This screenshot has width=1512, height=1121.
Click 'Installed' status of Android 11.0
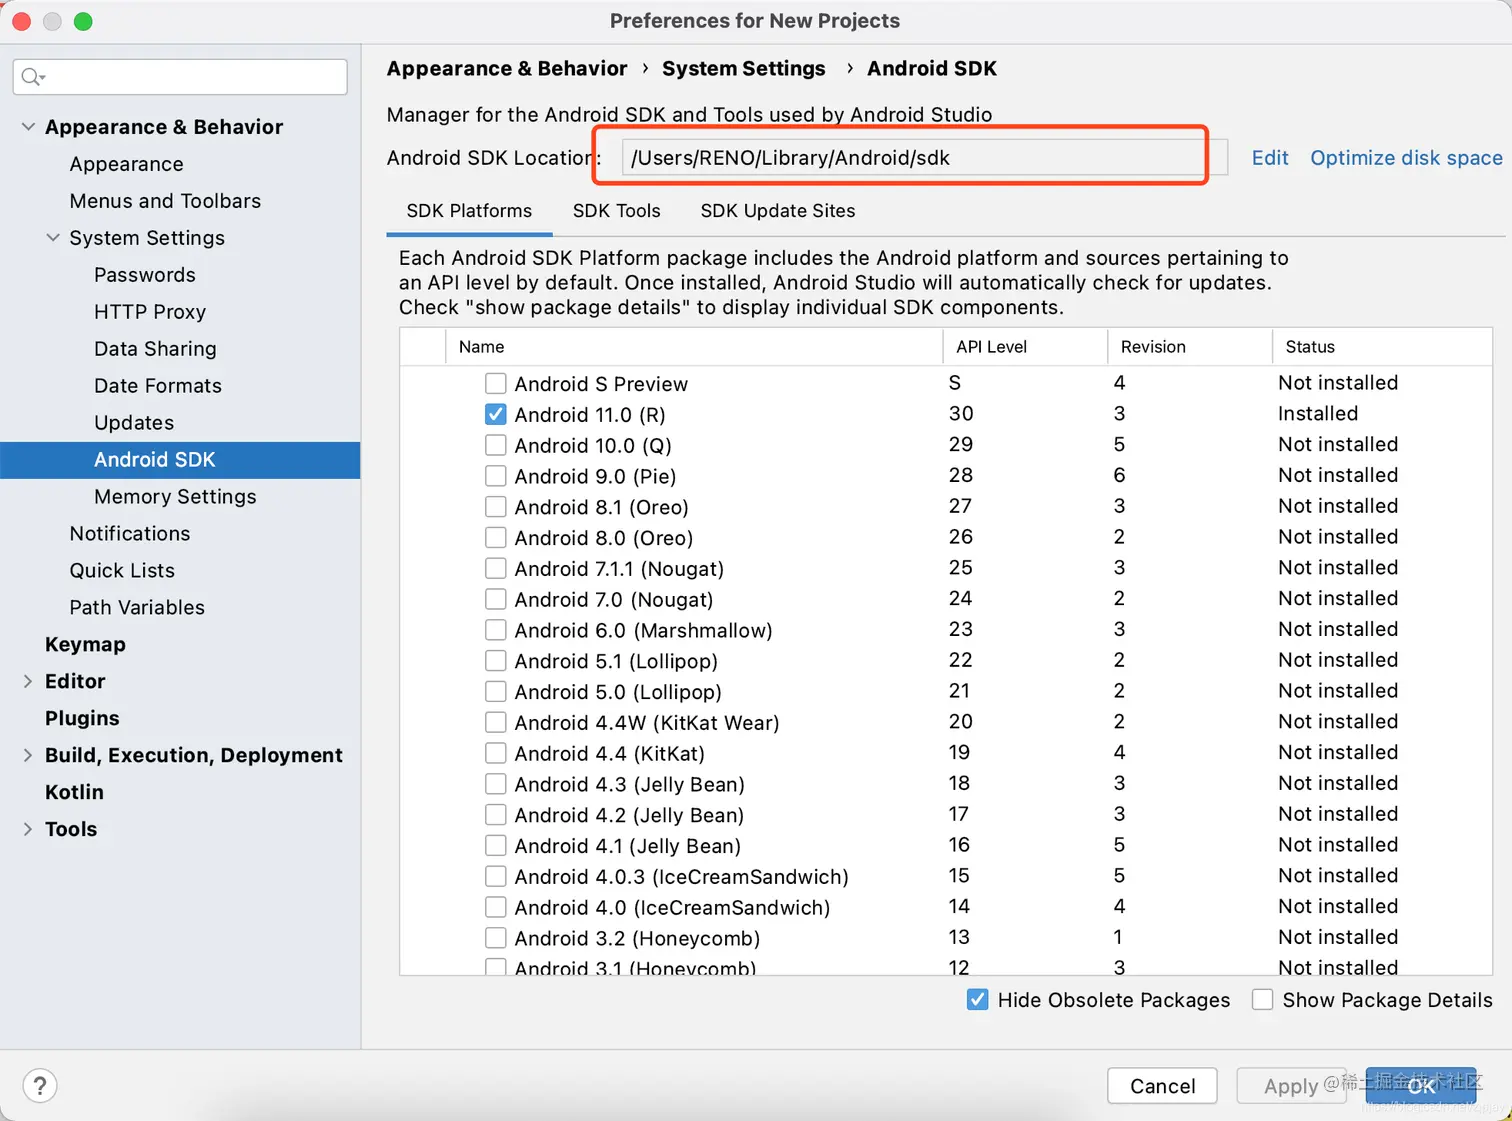(1318, 414)
